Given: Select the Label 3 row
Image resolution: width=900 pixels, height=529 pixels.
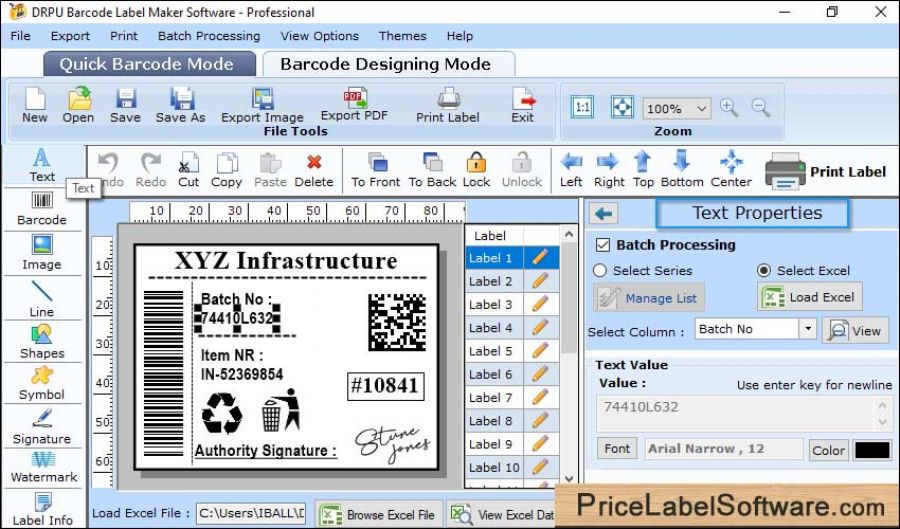Looking at the screenshot, I should (x=512, y=304).
